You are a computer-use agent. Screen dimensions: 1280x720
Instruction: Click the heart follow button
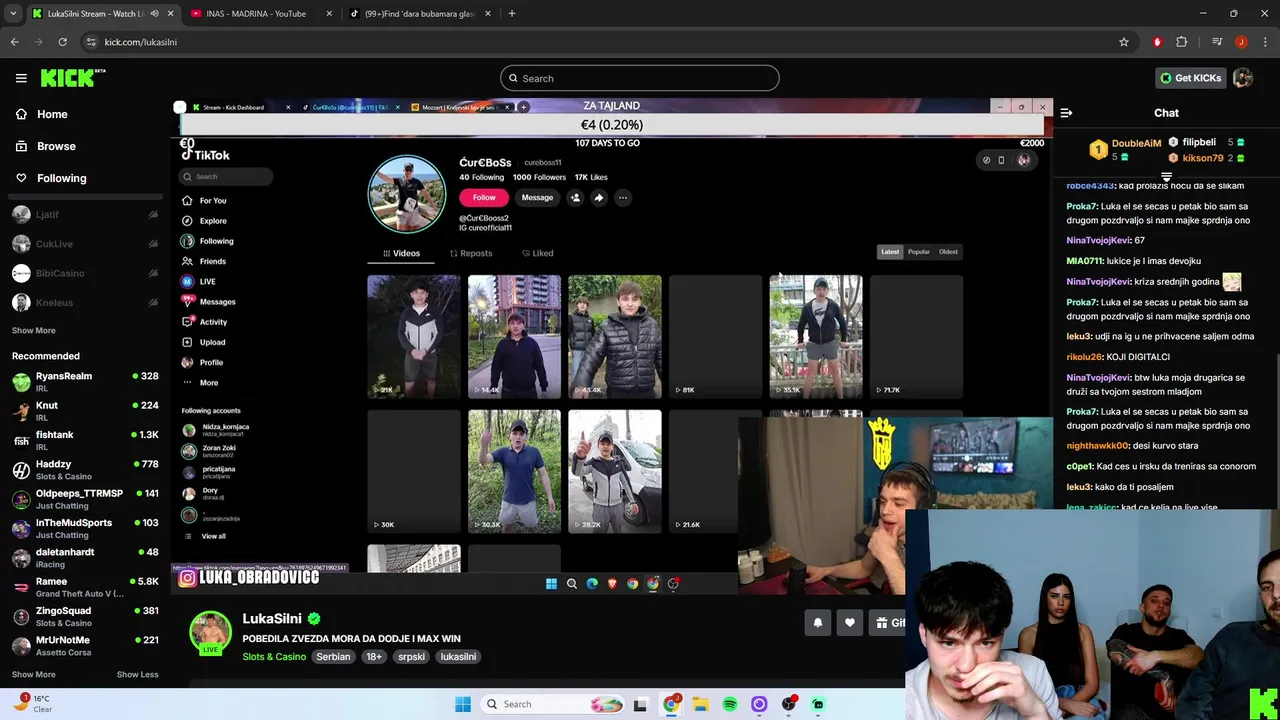pyautogui.click(x=849, y=622)
